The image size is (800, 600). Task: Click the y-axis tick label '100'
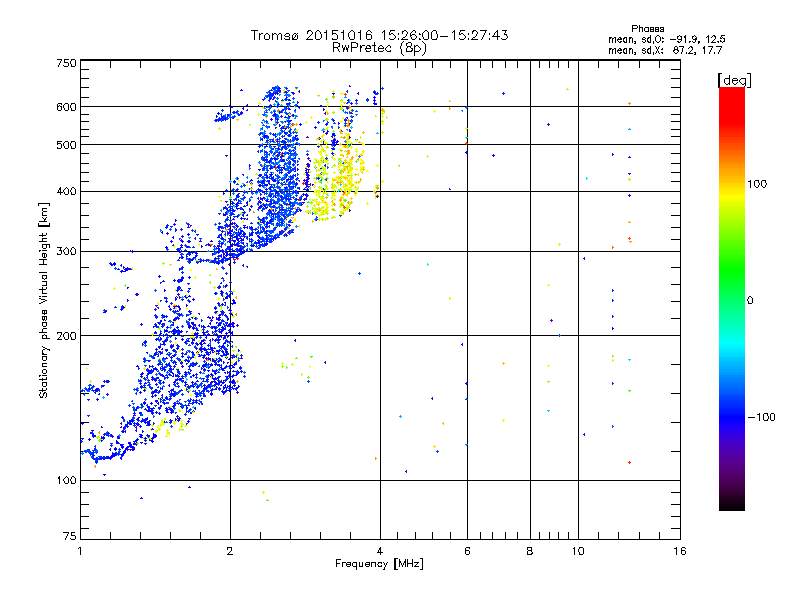click(x=66, y=481)
